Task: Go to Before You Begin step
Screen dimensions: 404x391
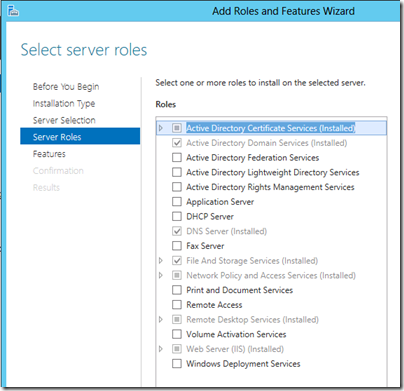Action: click(x=66, y=87)
